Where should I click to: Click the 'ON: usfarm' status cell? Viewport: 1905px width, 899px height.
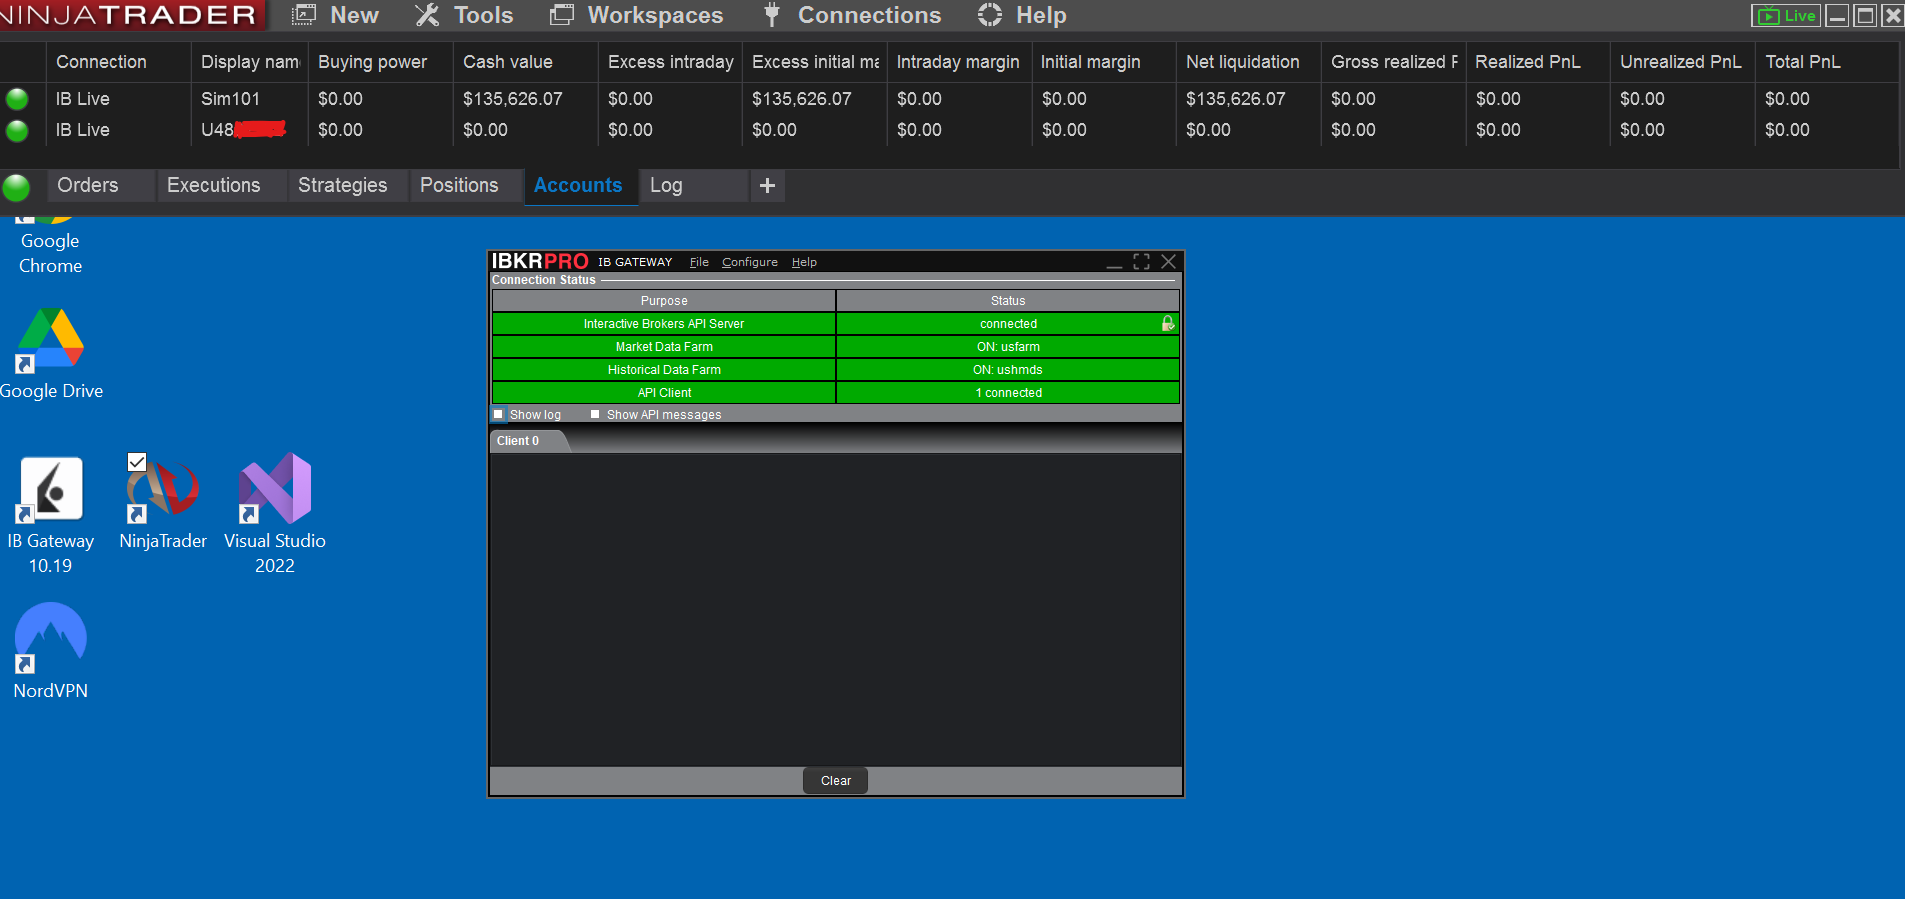(x=1008, y=346)
